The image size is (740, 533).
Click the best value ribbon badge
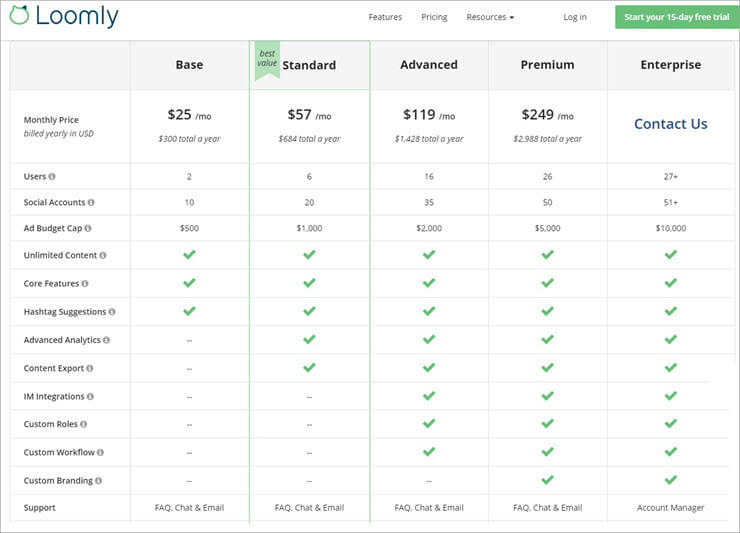267,60
